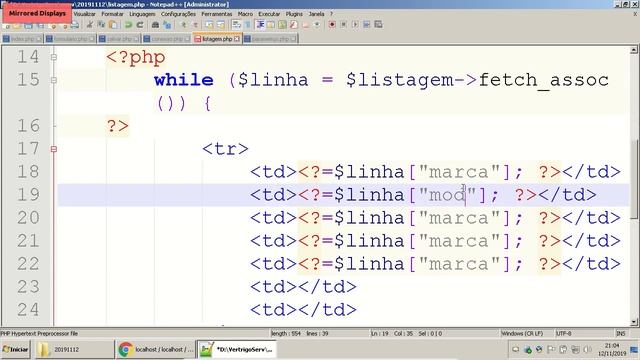This screenshot has width=640, height=360.
Task: Toggle Word Wrap toolbar icon
Action: coord(236,24)
